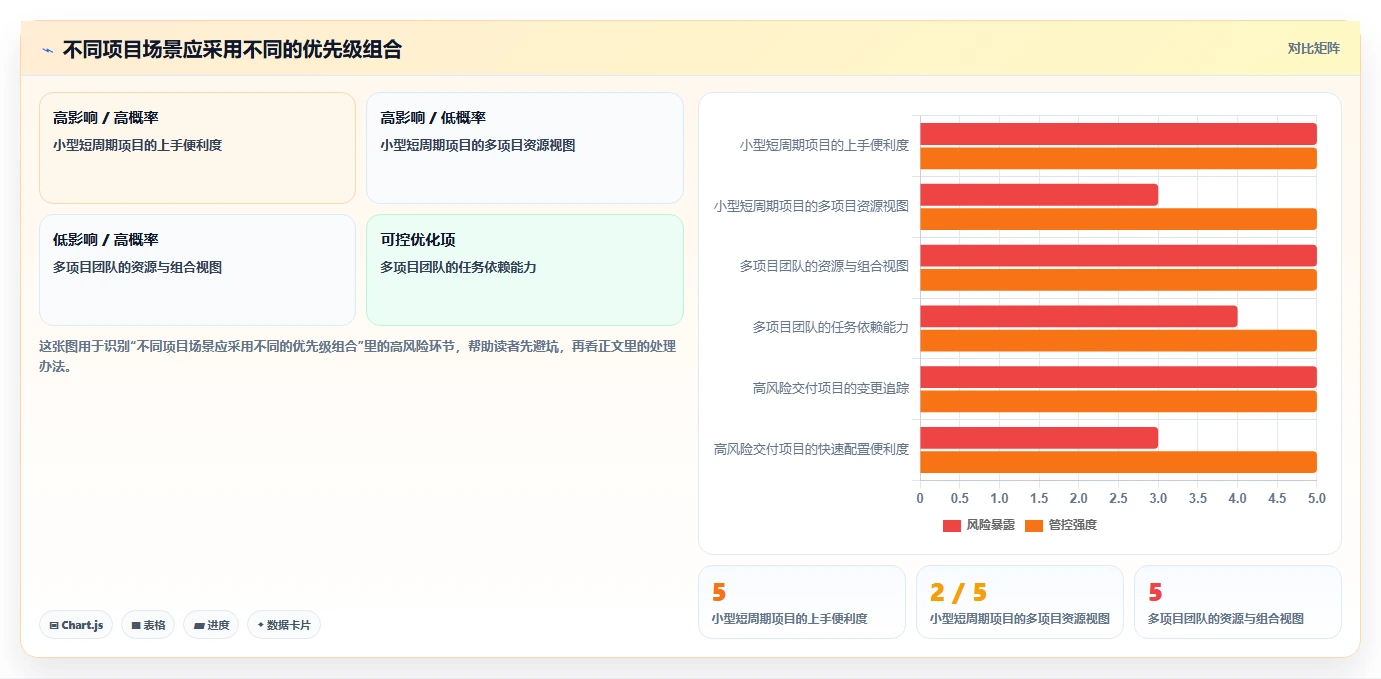The width and height of the screenshot is (1381, 679).
Task: Open the green 可控优化项 matrix card
Action: point(525,270)
